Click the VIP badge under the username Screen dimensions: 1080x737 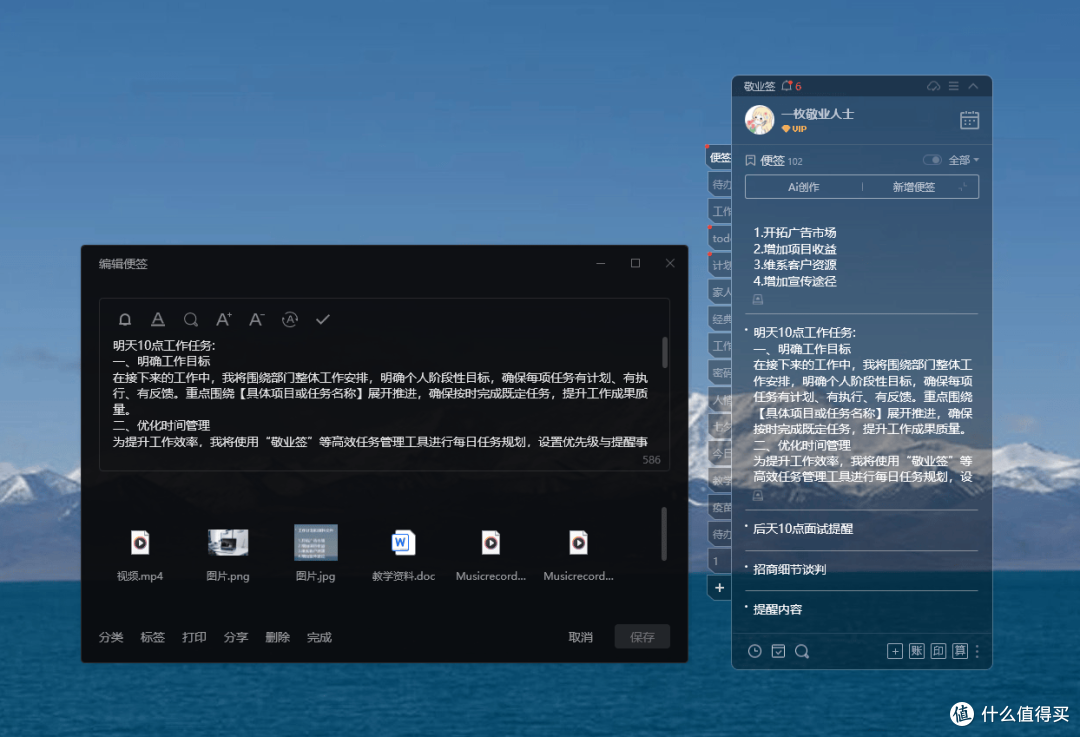click(794, 129)
